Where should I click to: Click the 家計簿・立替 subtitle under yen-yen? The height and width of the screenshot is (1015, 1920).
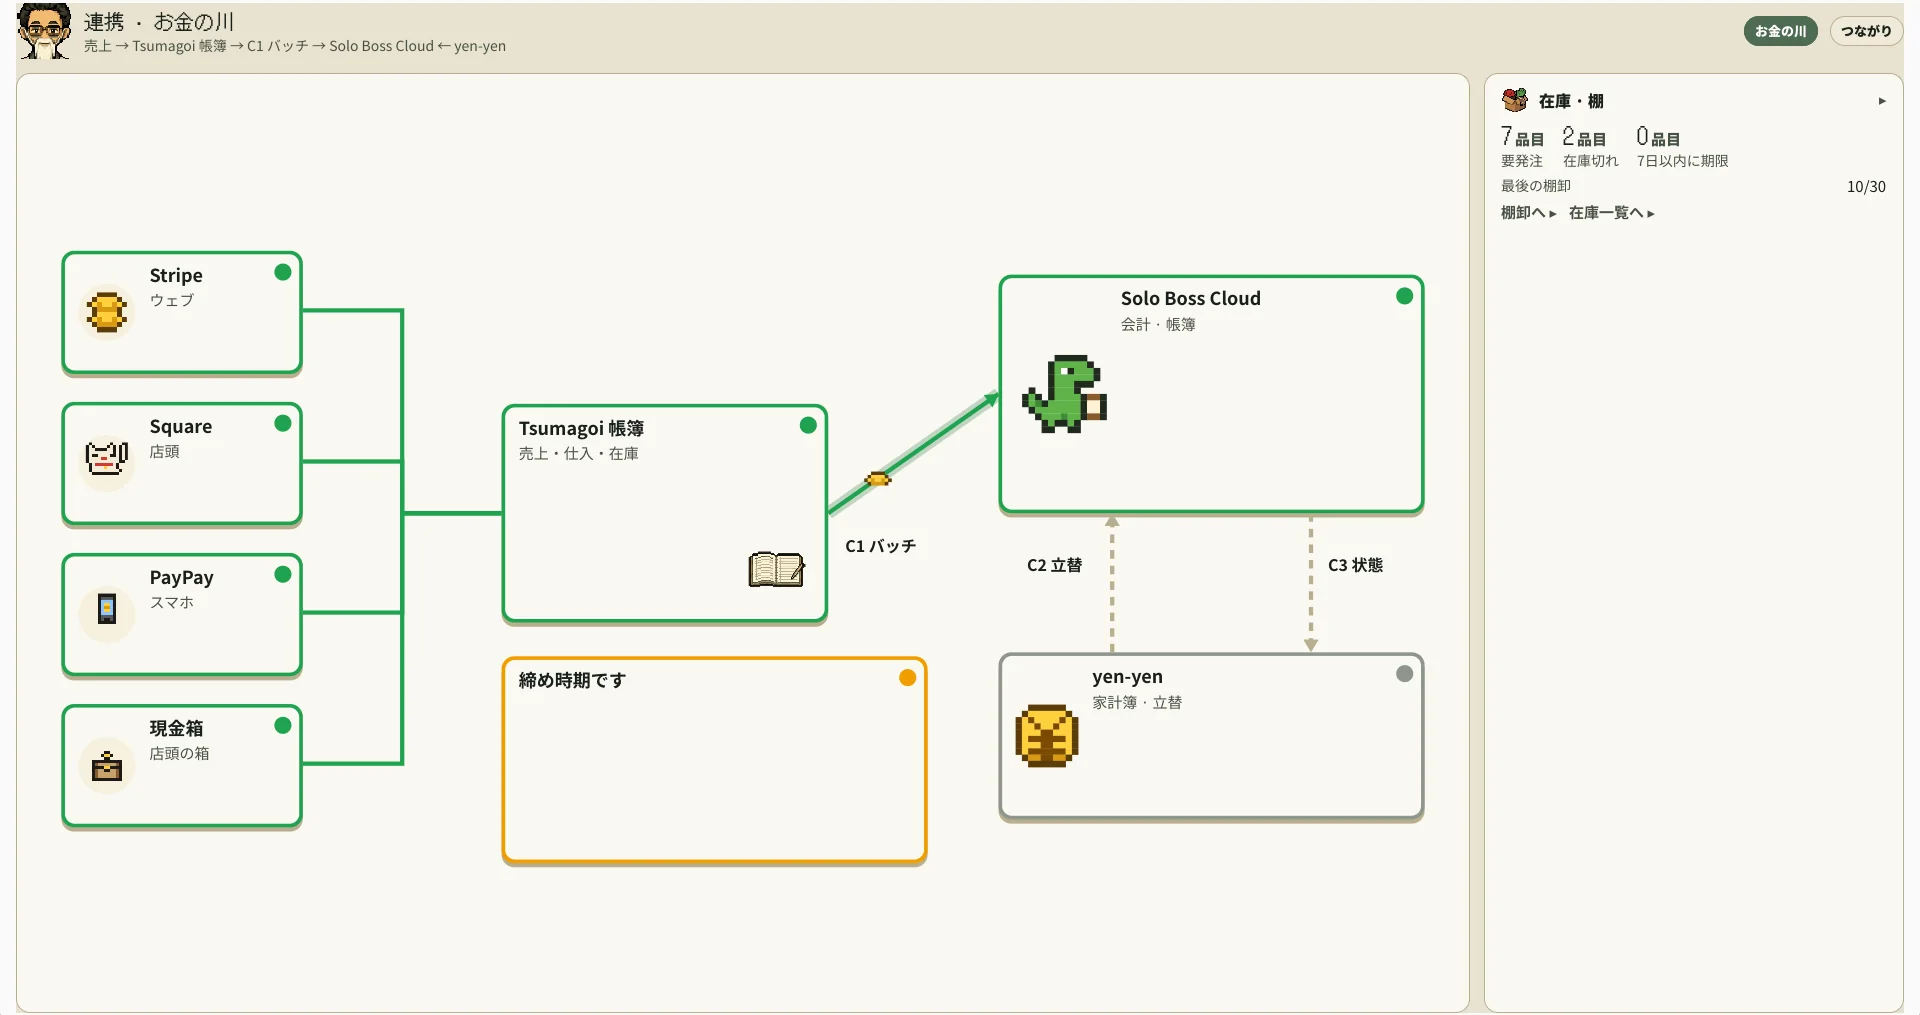[x=1137, y=703]
